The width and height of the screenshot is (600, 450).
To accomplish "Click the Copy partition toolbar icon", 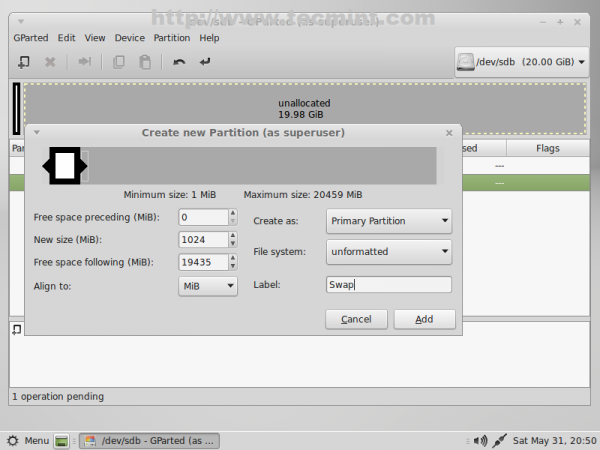I will click(x=119, y=62).
